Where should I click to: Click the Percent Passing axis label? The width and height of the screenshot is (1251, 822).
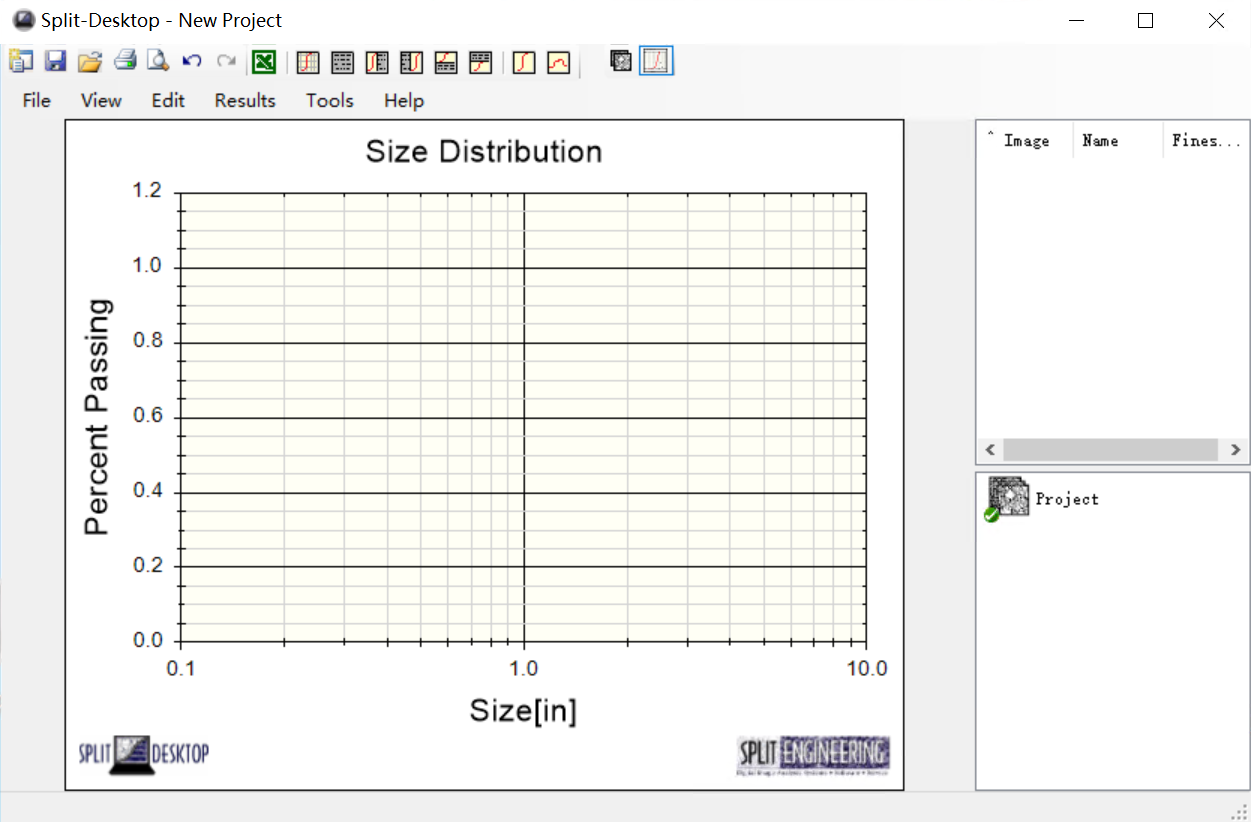pos(96,416)
